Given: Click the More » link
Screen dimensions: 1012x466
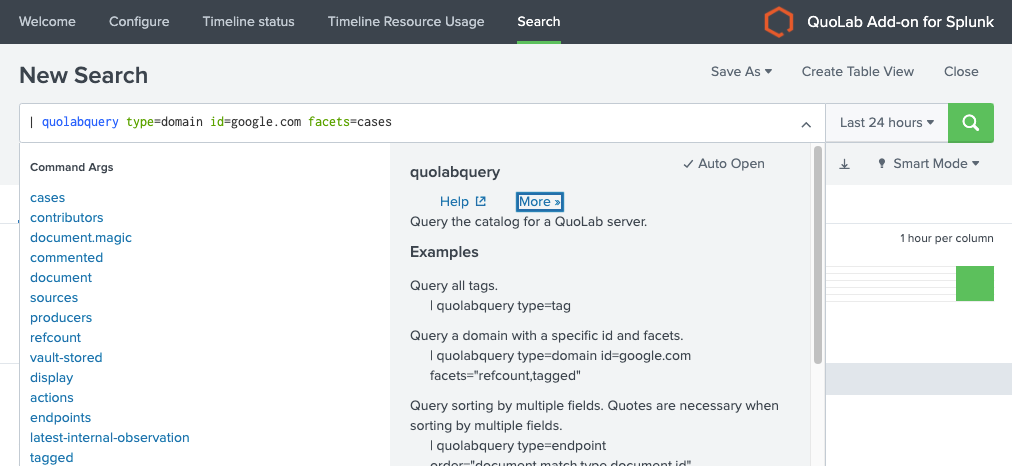Looking at the screenshot, I should (540, 202).
